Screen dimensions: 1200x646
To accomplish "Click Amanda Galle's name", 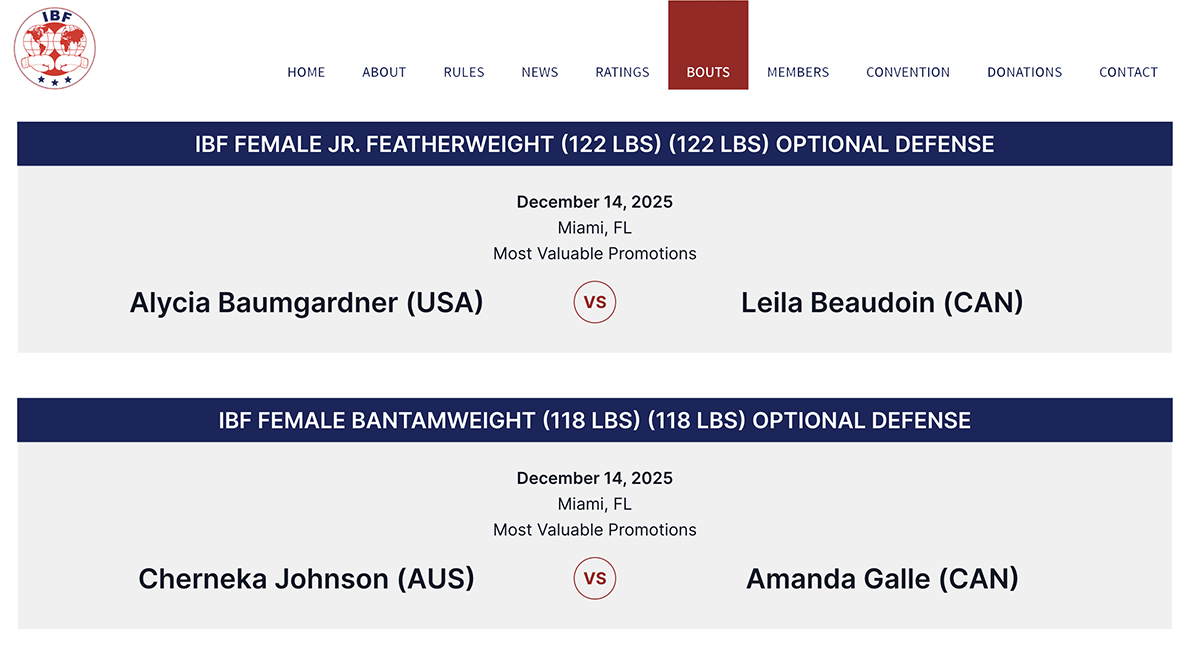I will 884,578.
